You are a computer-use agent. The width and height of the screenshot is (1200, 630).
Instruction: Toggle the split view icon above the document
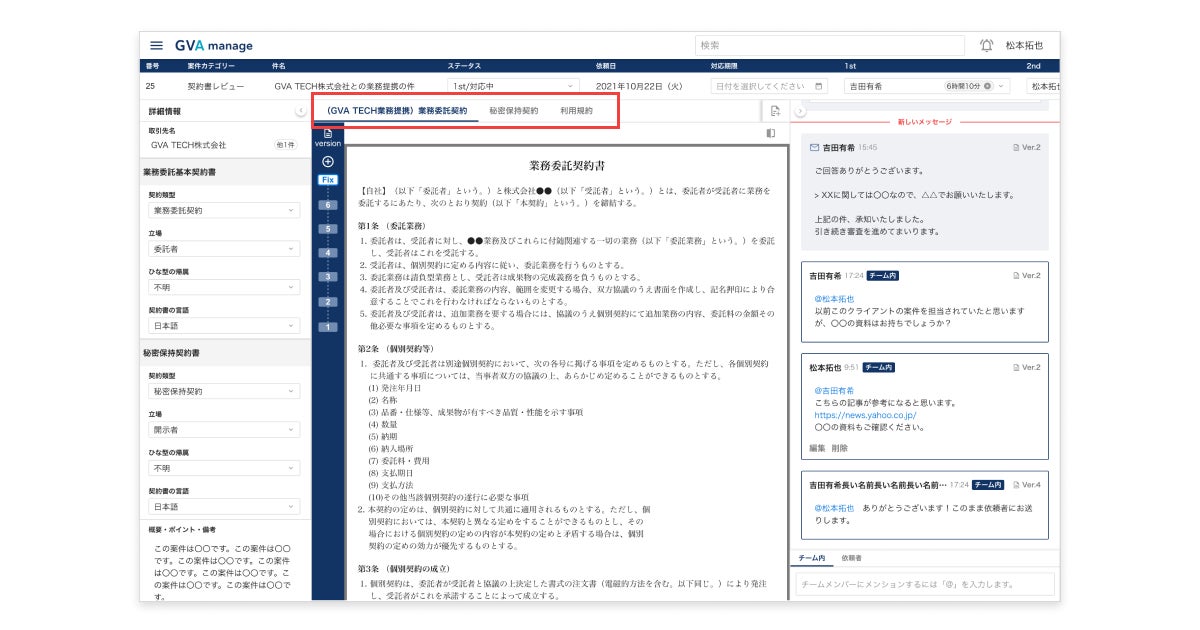point(771,133)
